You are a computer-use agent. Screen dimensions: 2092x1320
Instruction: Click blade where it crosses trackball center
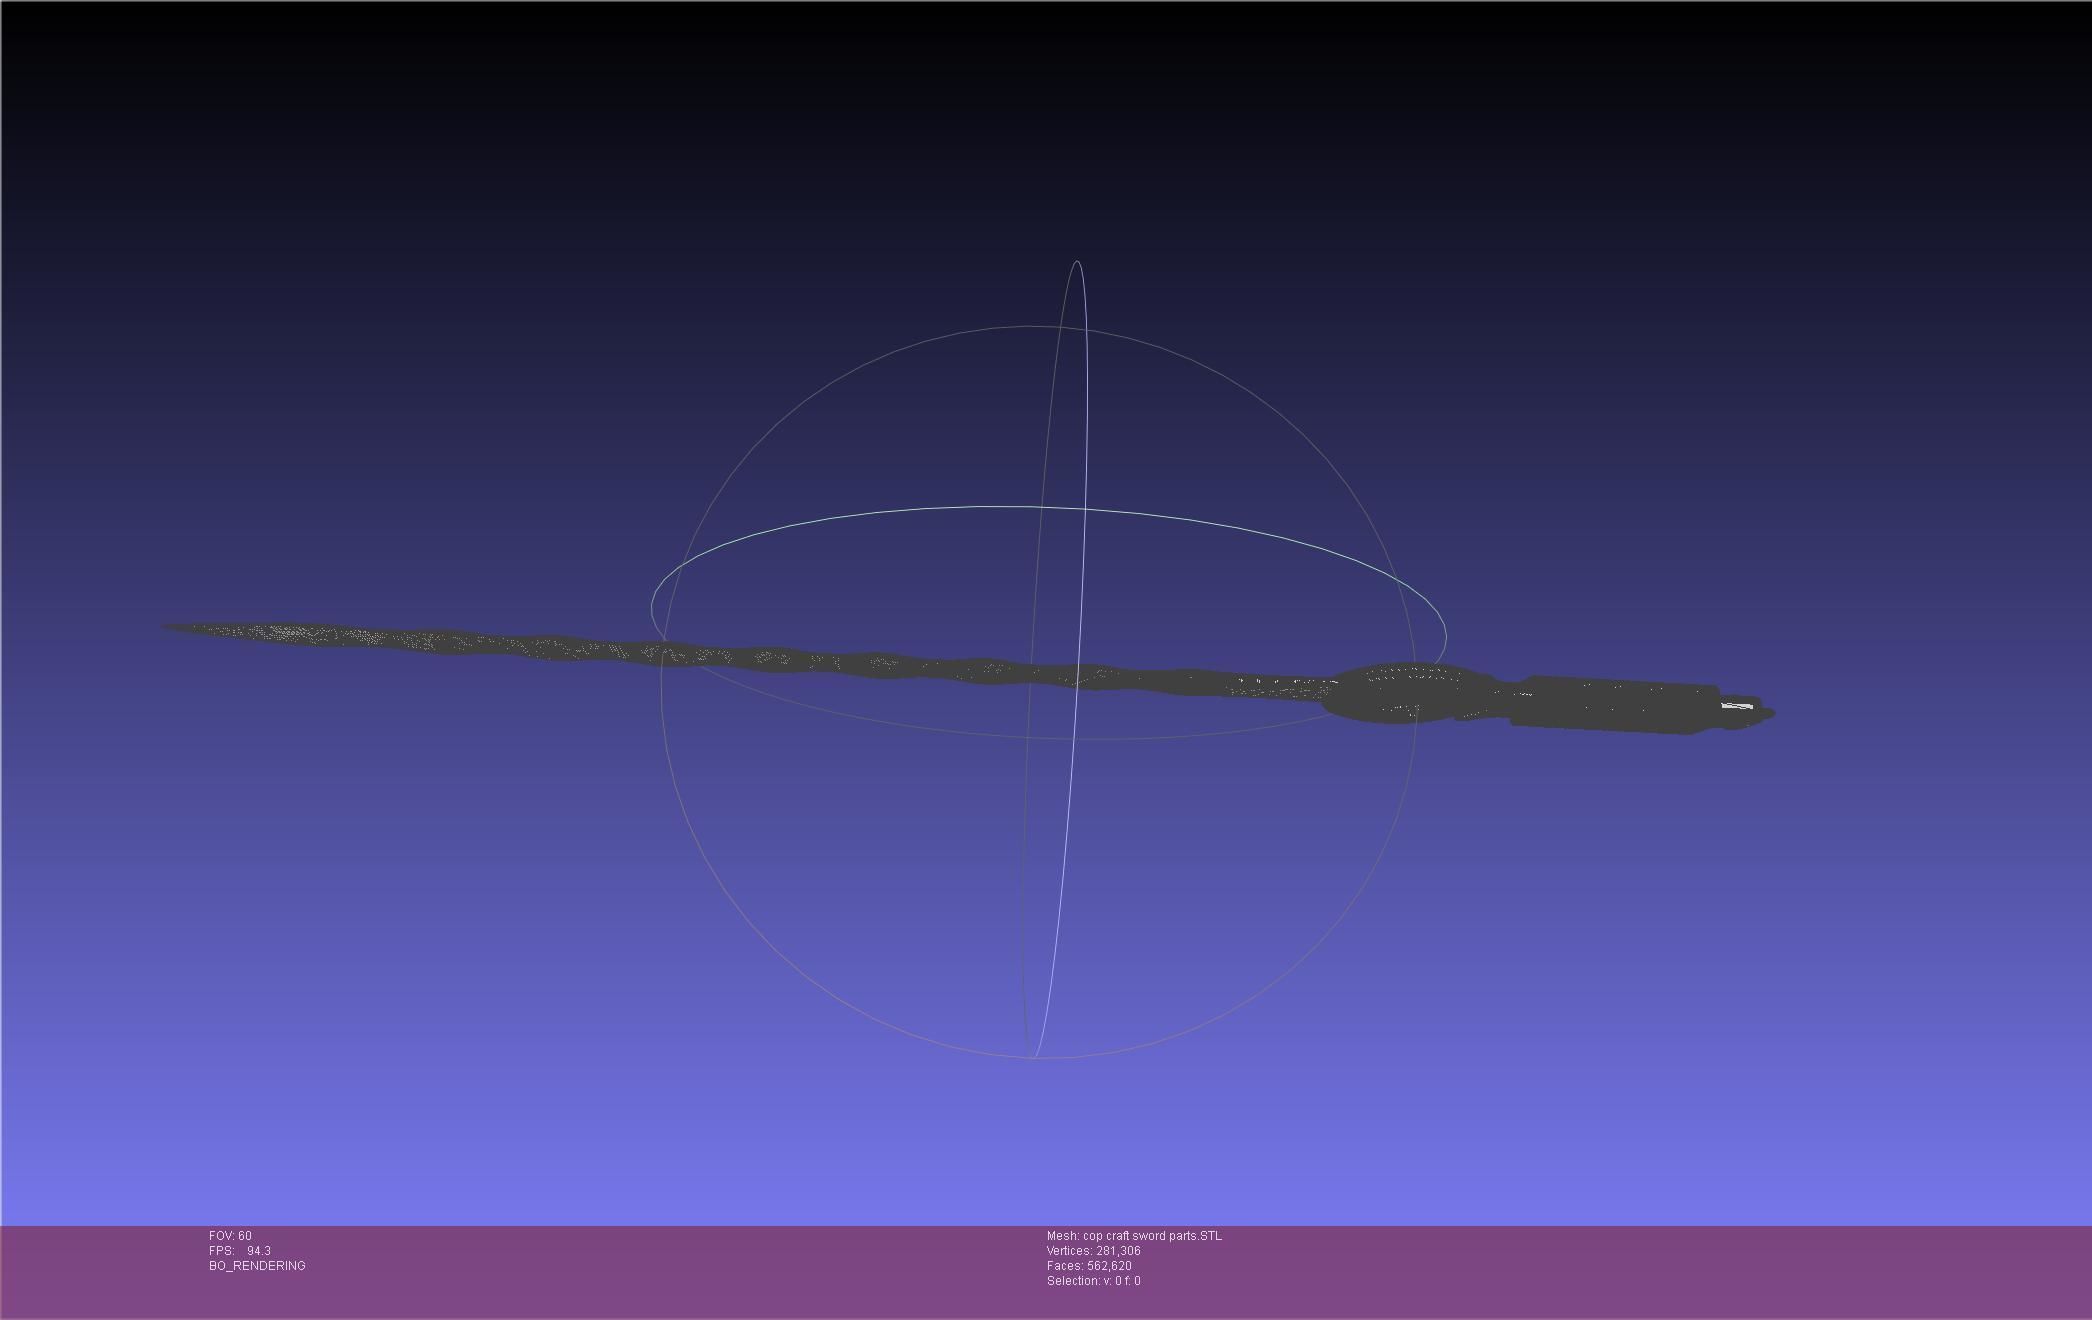1078,677
